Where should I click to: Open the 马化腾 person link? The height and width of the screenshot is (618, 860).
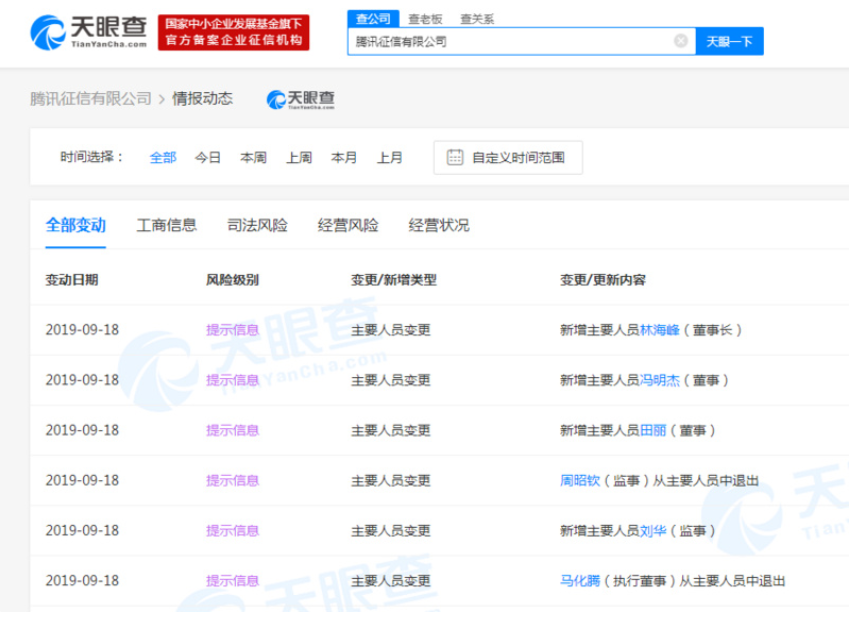(580, 580)
